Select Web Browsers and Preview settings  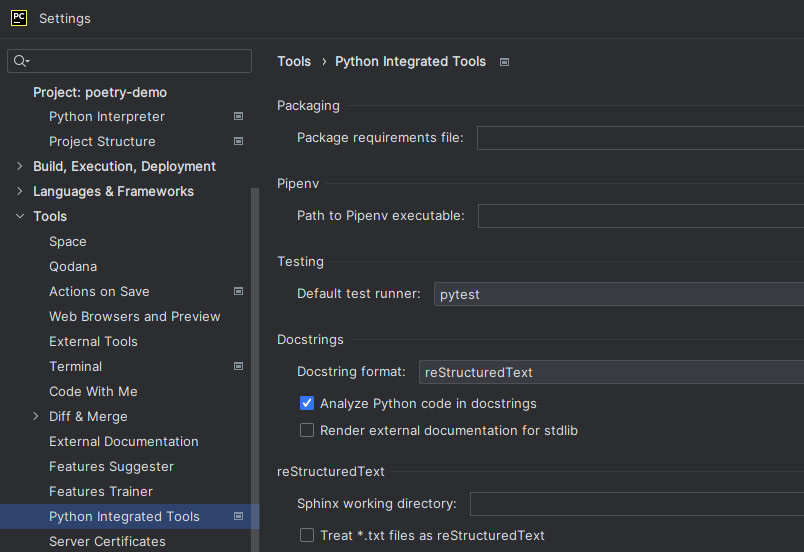pyautogui.click(x=134, y=317)
